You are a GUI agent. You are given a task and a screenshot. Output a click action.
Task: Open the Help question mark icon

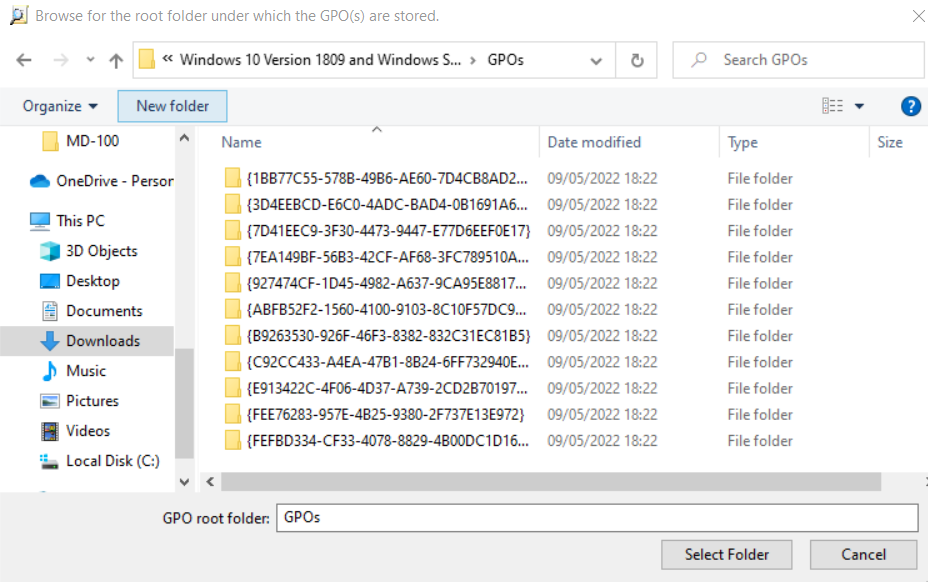point(910,106)
